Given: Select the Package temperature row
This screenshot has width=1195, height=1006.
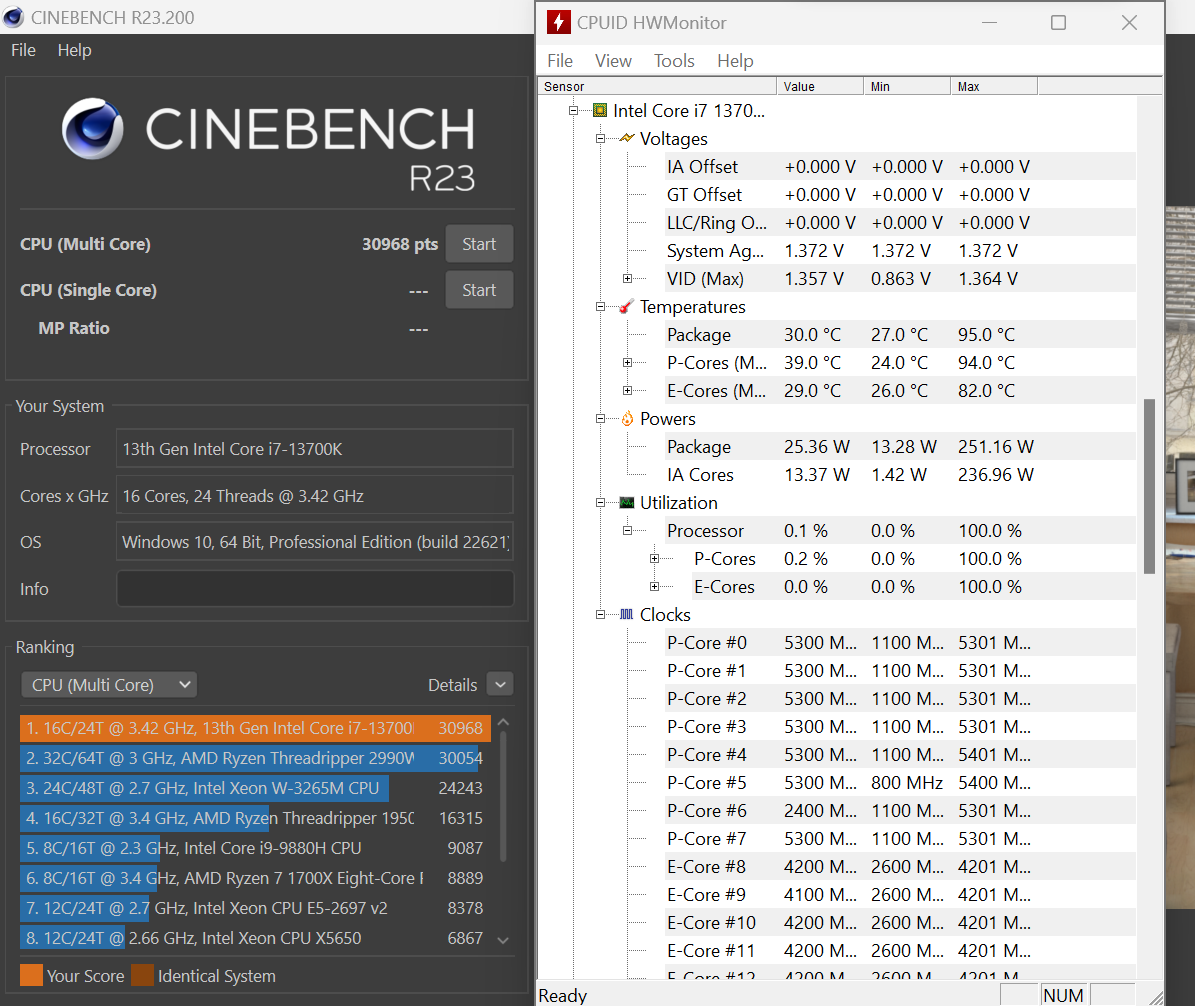Looking at the screenshot, I should click(x=899, y=335).
